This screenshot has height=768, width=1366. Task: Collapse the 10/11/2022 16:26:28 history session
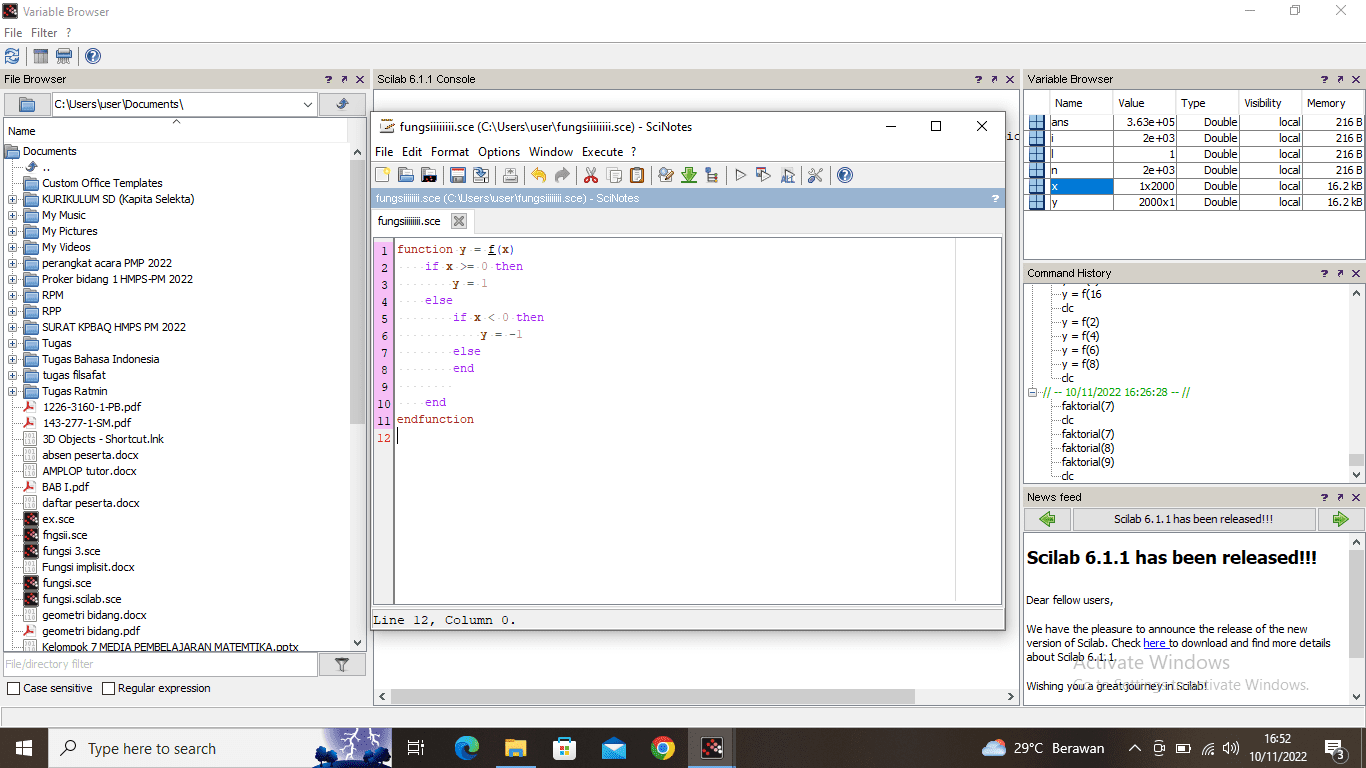1033,393
